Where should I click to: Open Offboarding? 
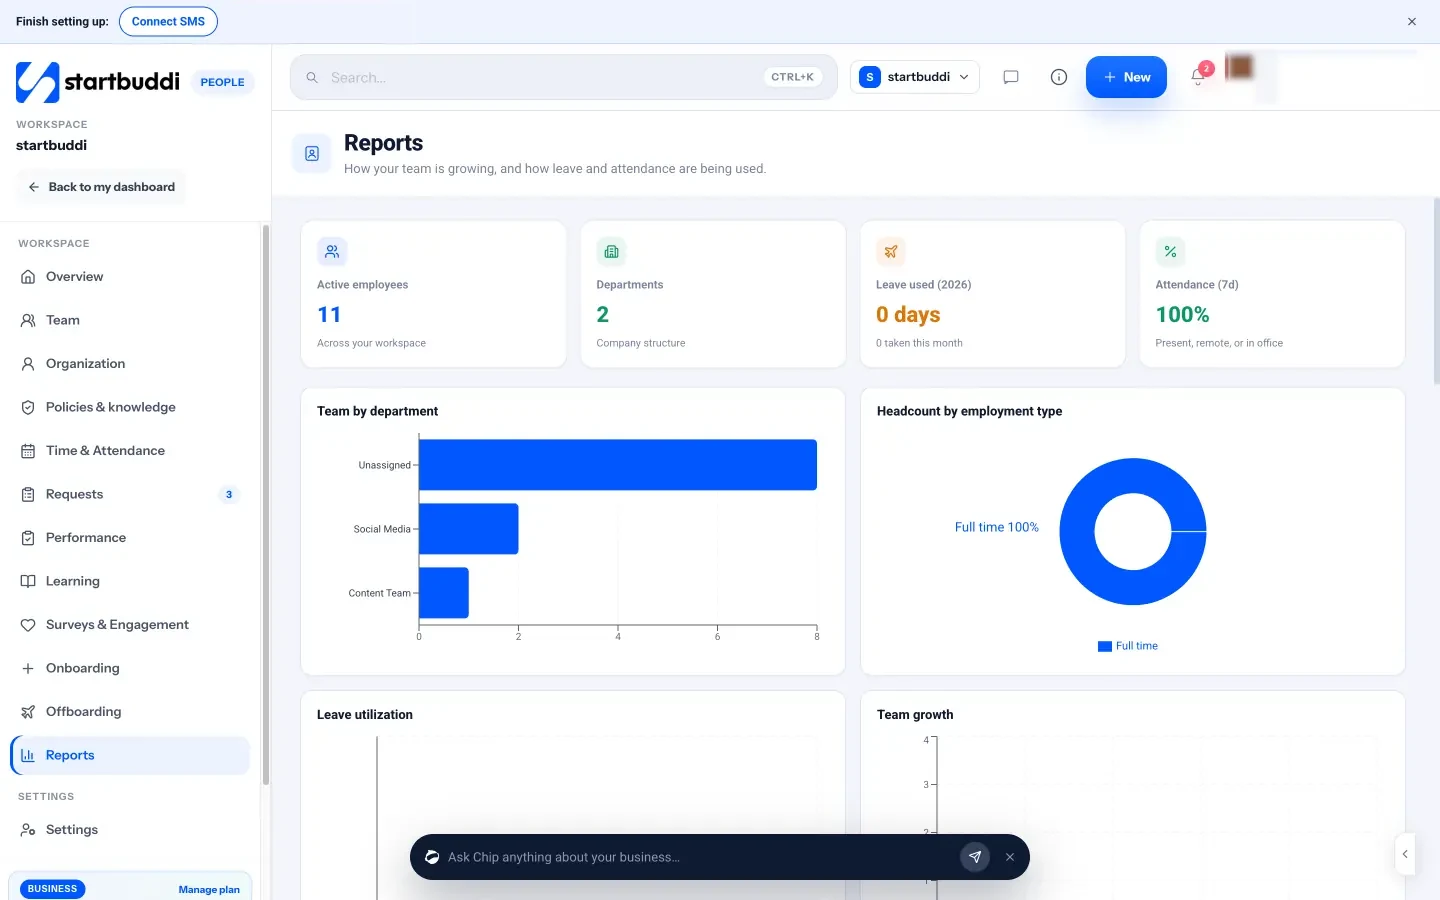pos(130,712)
